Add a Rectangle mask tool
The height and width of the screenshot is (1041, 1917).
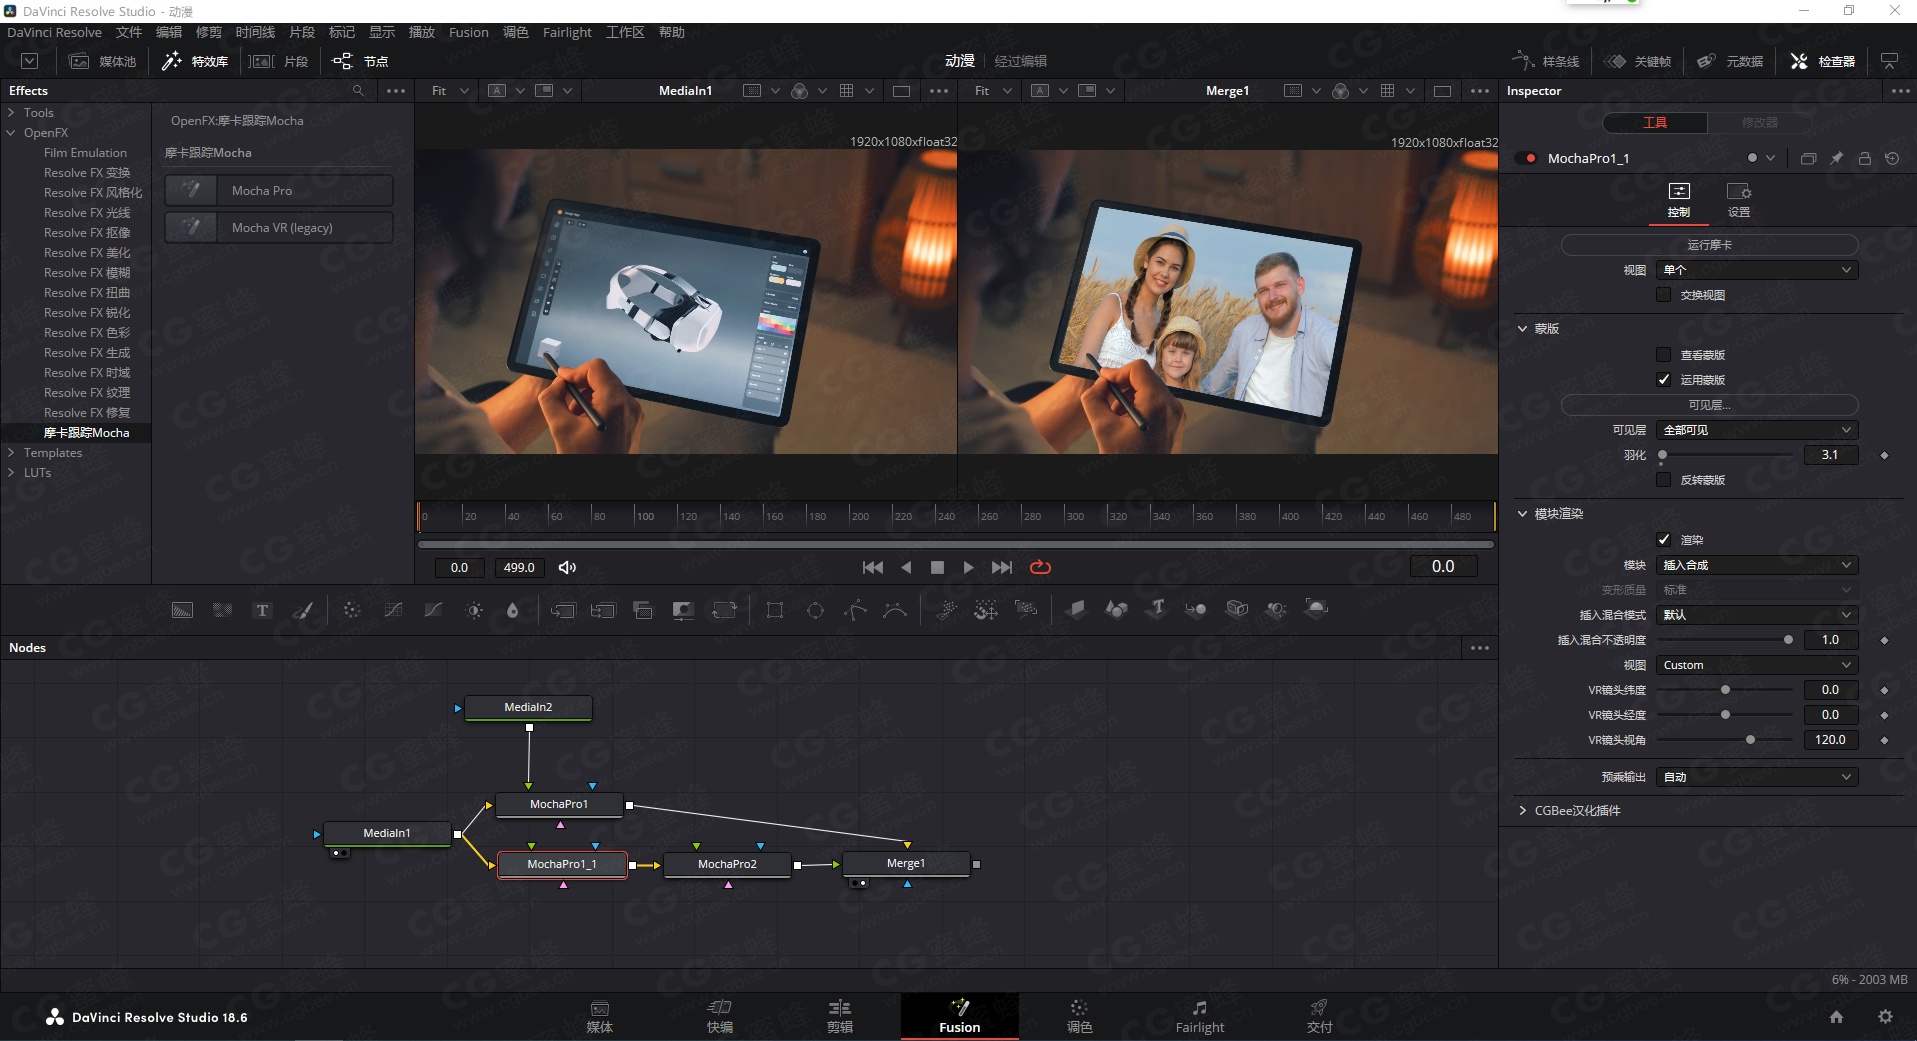(774, 610)
